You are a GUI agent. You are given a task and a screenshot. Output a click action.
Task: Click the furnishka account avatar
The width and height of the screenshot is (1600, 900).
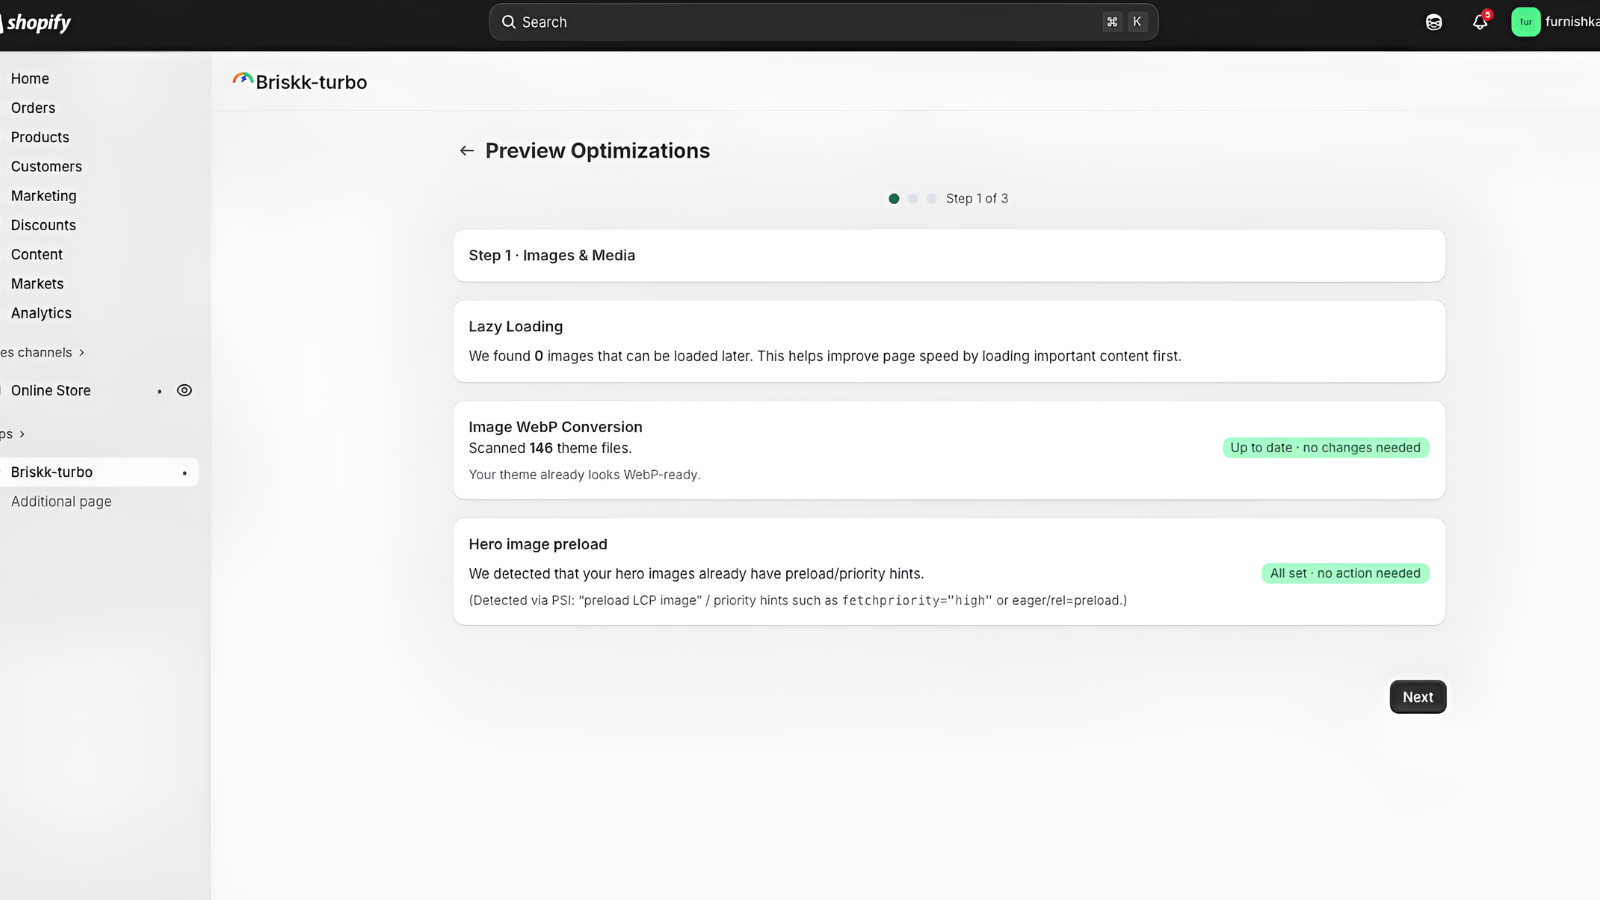click(1525, 21)
